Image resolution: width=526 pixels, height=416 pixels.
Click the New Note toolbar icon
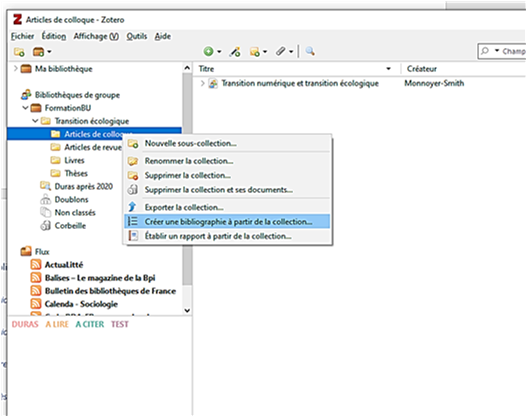click(x=255, y=52)
